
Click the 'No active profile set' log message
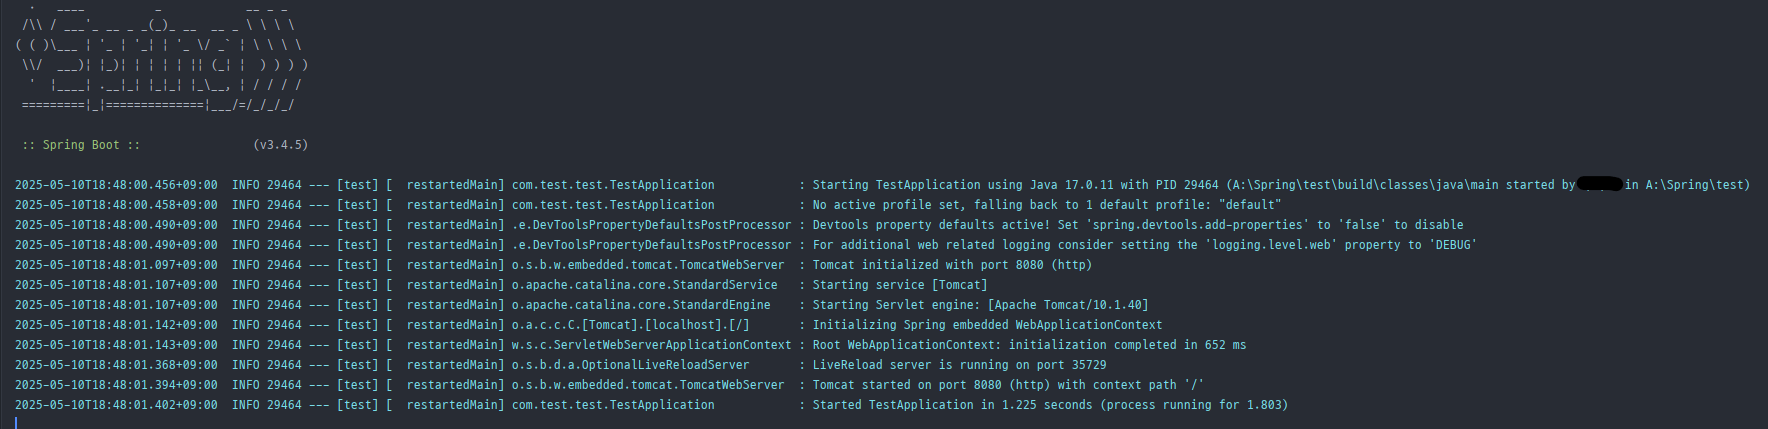coord(1046,205)
